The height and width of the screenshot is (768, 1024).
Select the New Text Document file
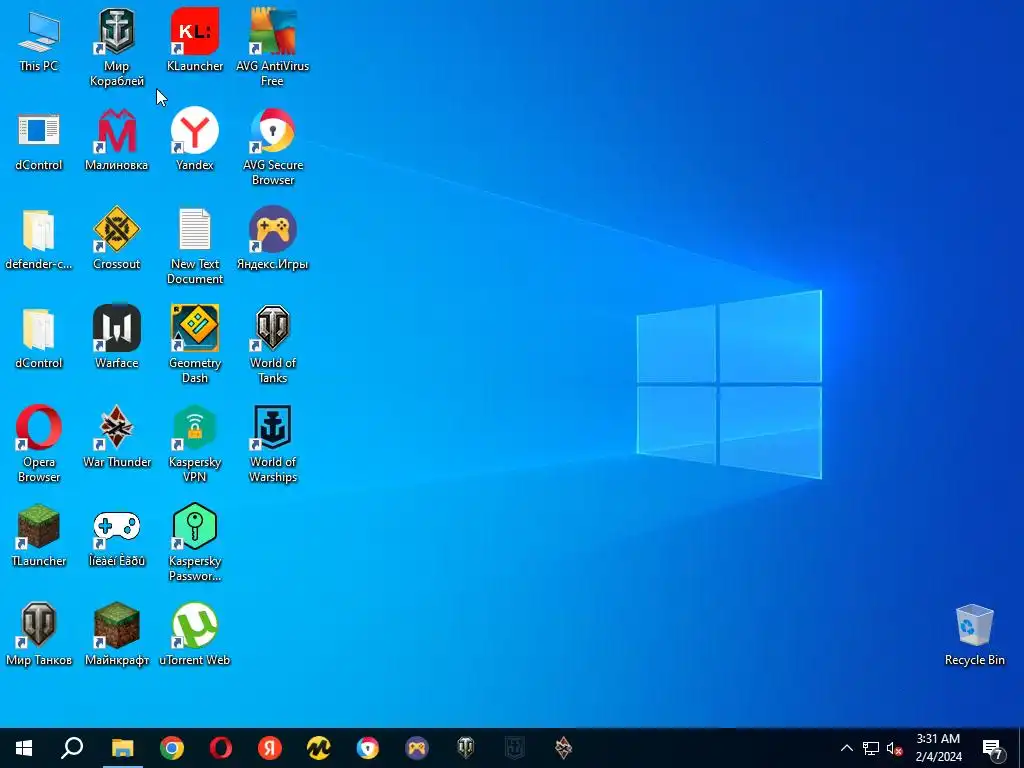point(195,246)
